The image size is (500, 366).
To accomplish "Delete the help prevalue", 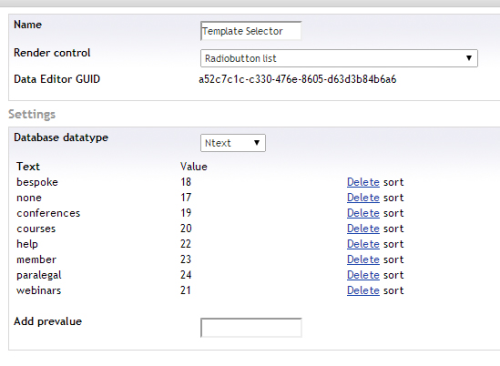I will click(x=363, y=244).
